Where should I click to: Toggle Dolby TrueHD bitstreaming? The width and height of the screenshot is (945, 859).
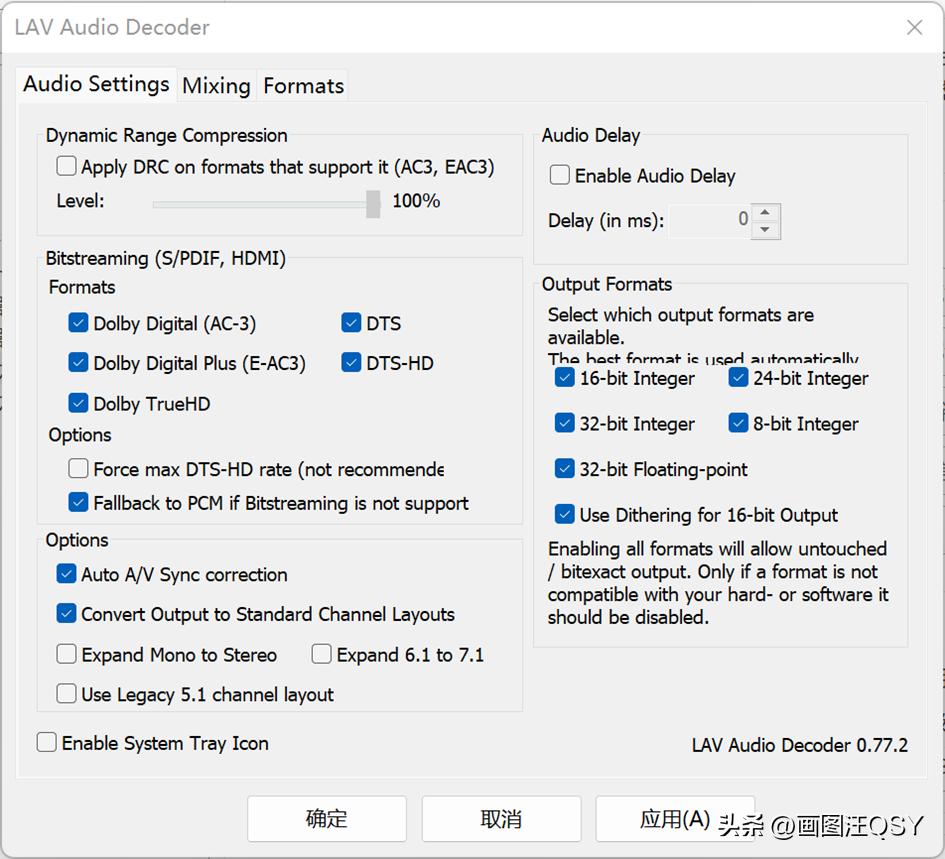pos(79,404)
